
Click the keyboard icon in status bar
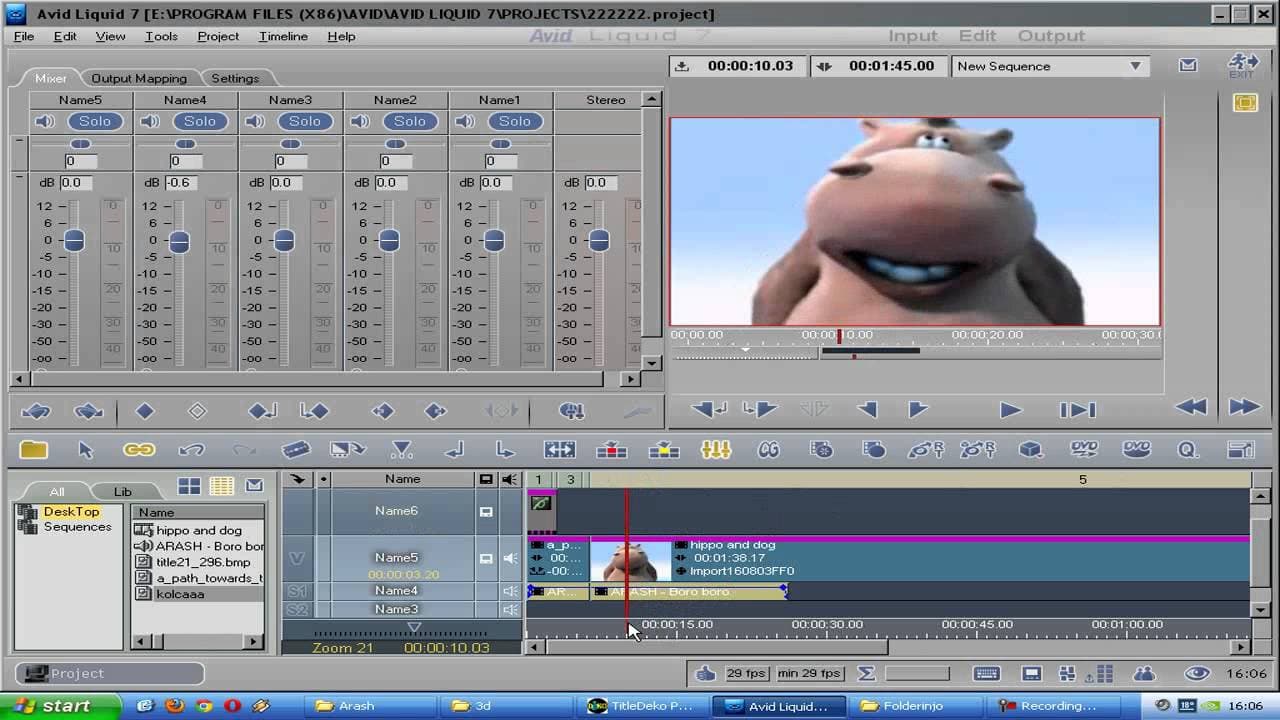[x=986, y=673]
